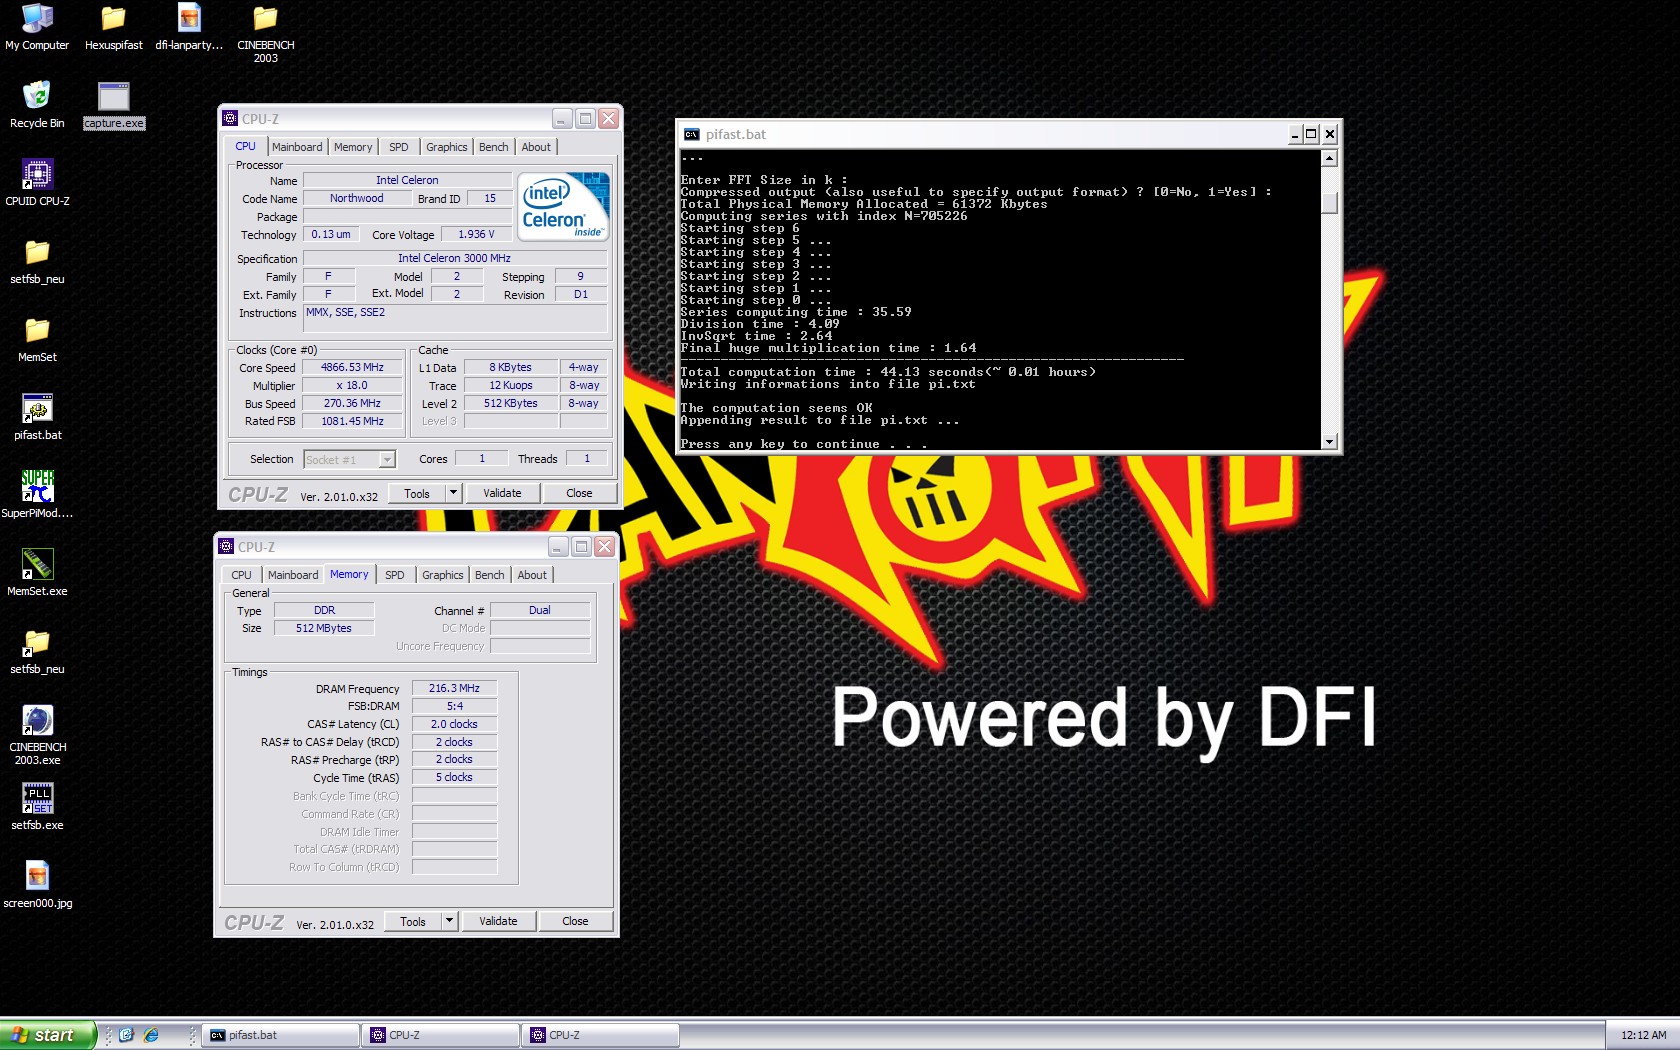Open Bench tab in lower CPU-Z window
This screenshot has height=1050, width=1680.
[x=489, y=575]
